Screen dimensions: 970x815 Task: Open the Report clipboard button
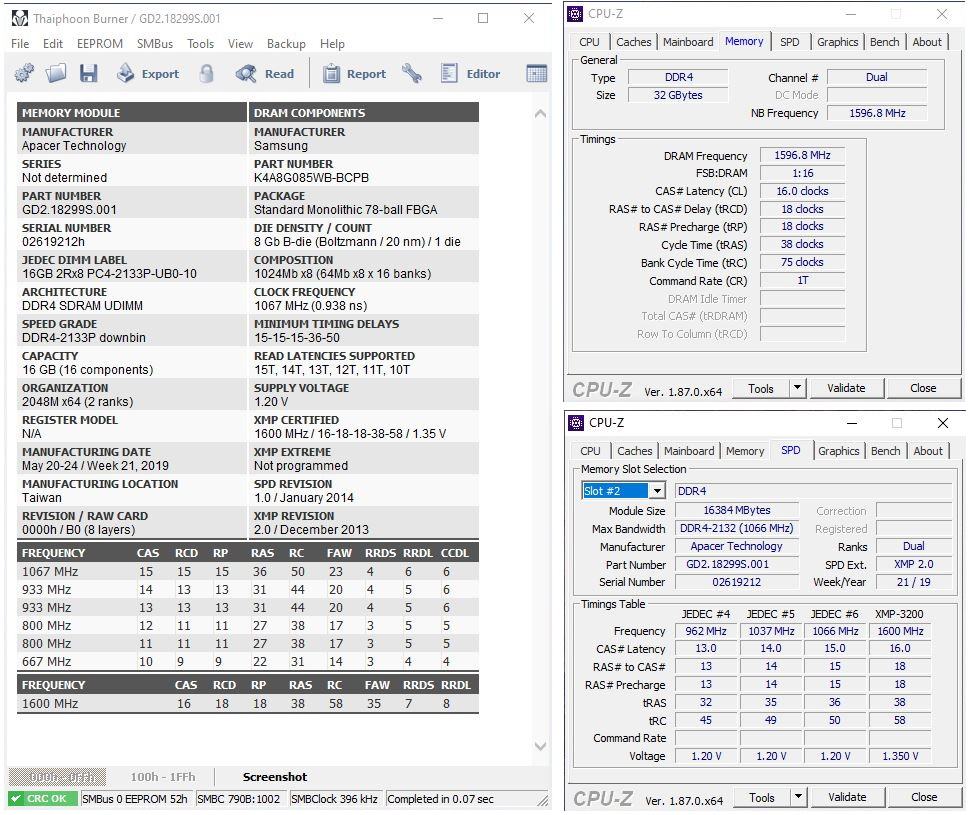354,73
